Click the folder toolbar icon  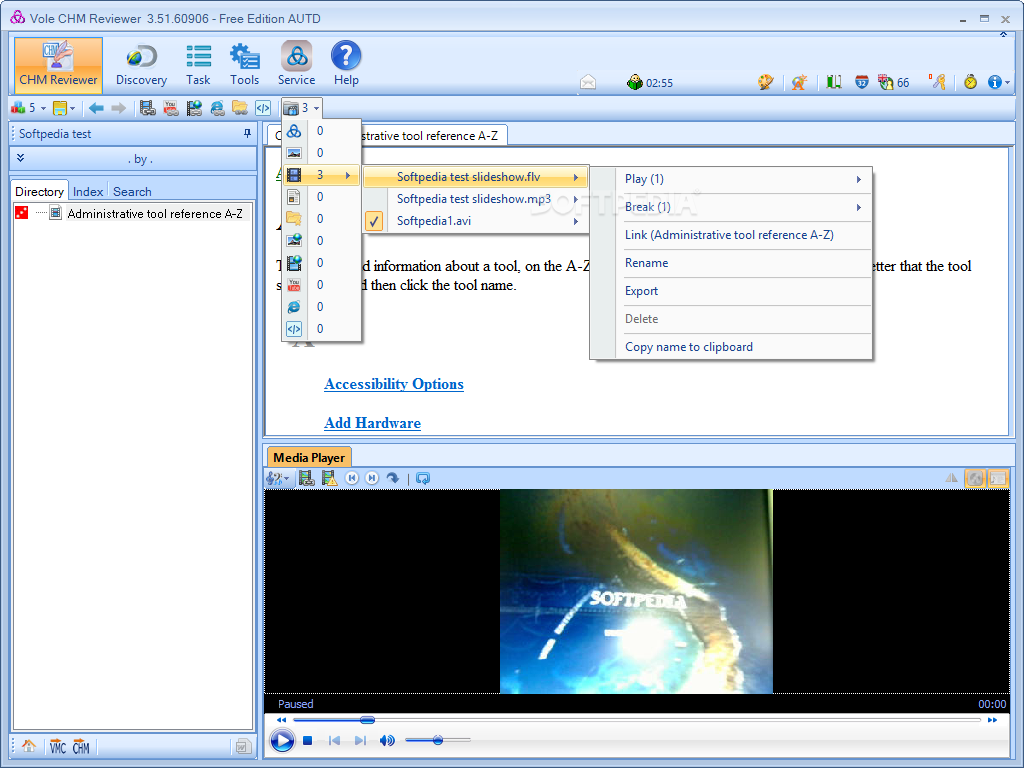tap(240, 108)
